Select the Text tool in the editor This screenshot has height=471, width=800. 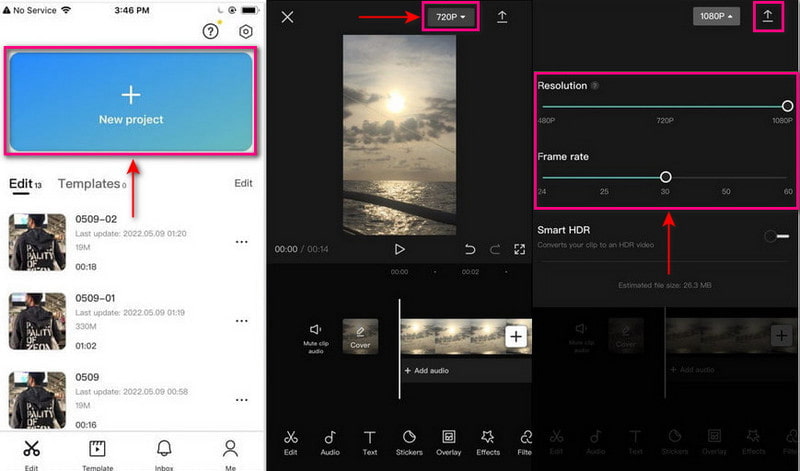pyautogui.click(x=370, y=442)
